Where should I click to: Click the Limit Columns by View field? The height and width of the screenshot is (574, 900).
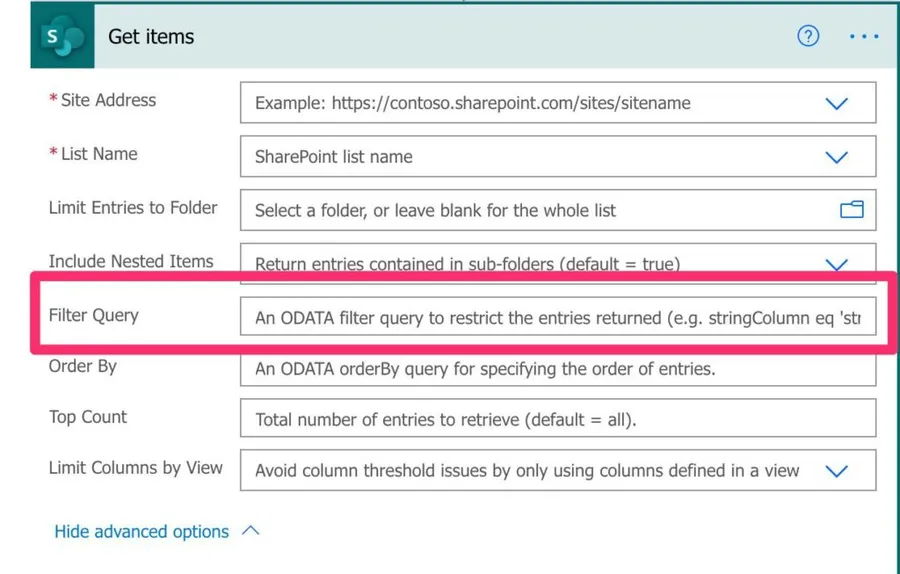[x=527, y=471]
